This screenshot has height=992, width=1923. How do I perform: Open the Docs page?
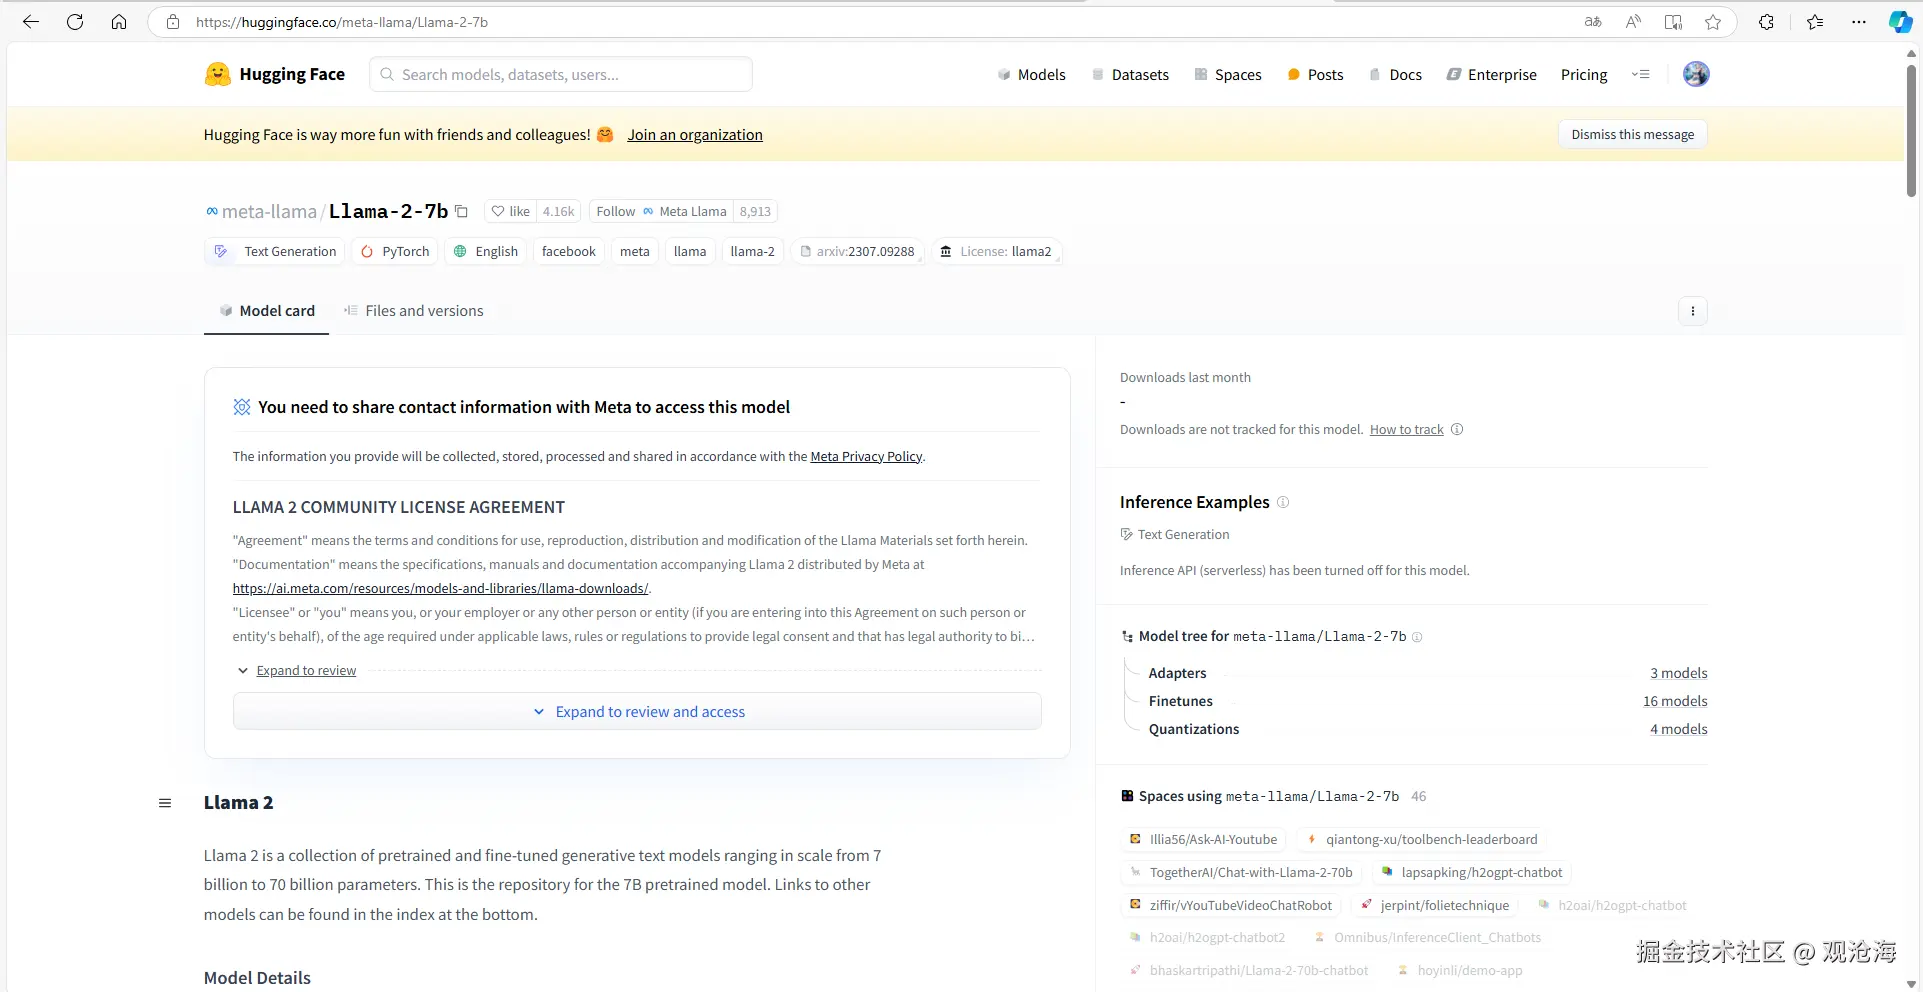pos(1395,74)
